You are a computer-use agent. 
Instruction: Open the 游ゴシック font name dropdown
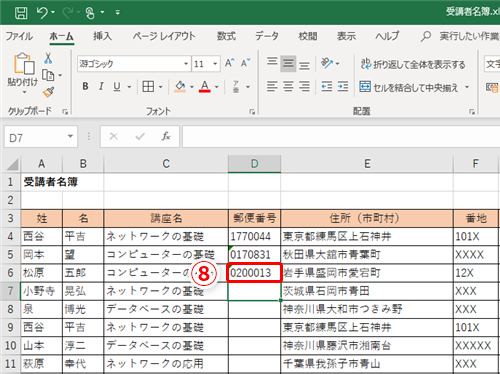[186, 63]
